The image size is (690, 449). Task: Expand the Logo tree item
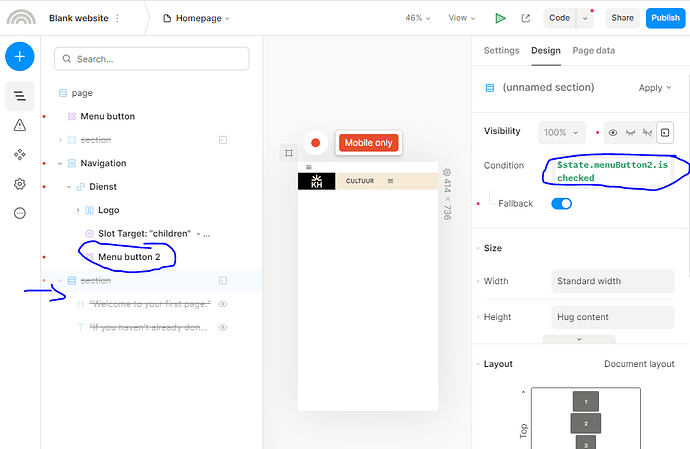78,210
